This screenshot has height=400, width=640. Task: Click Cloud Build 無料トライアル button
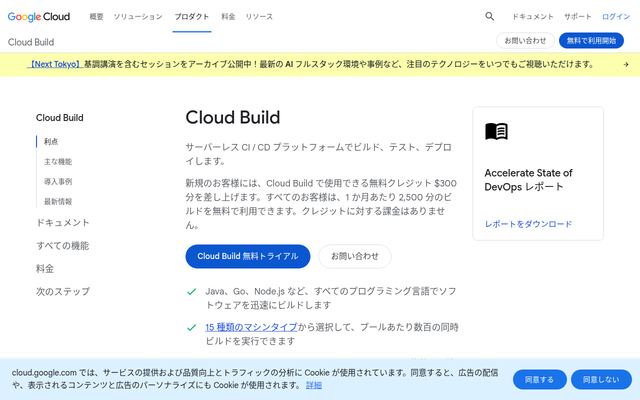248,256
